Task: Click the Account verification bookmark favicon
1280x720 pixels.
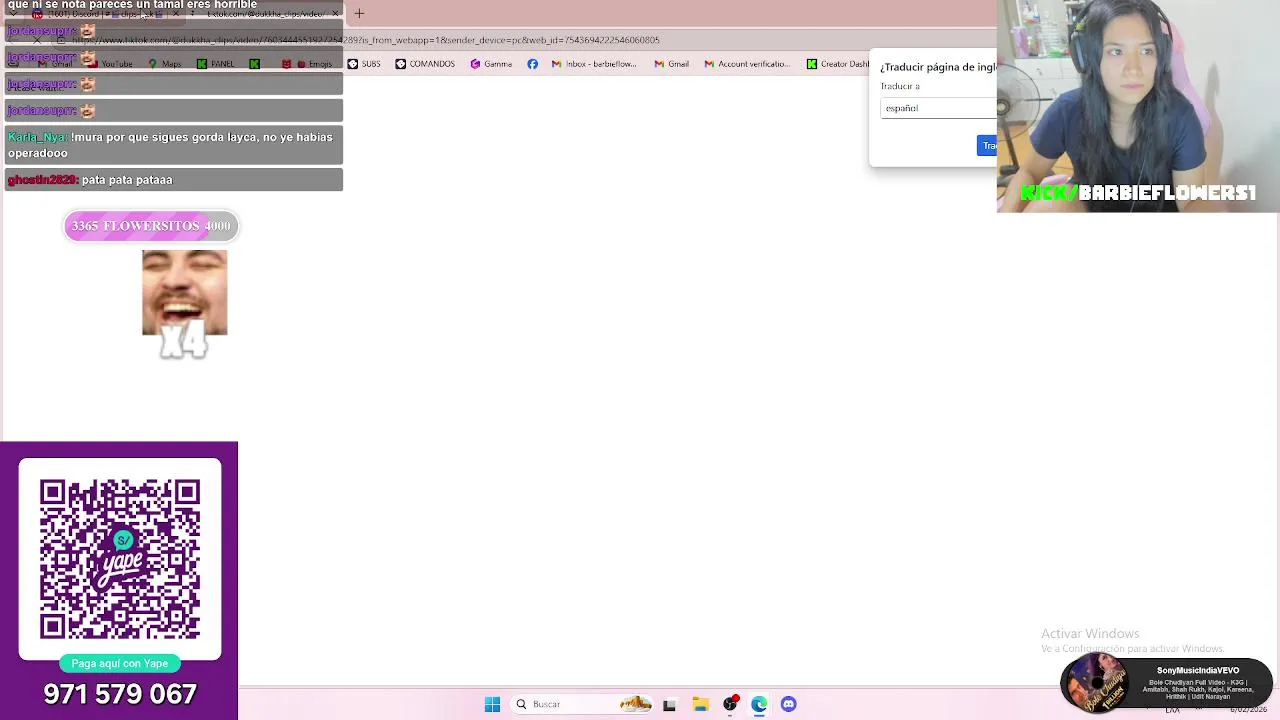Action: [x=708, y=64]
